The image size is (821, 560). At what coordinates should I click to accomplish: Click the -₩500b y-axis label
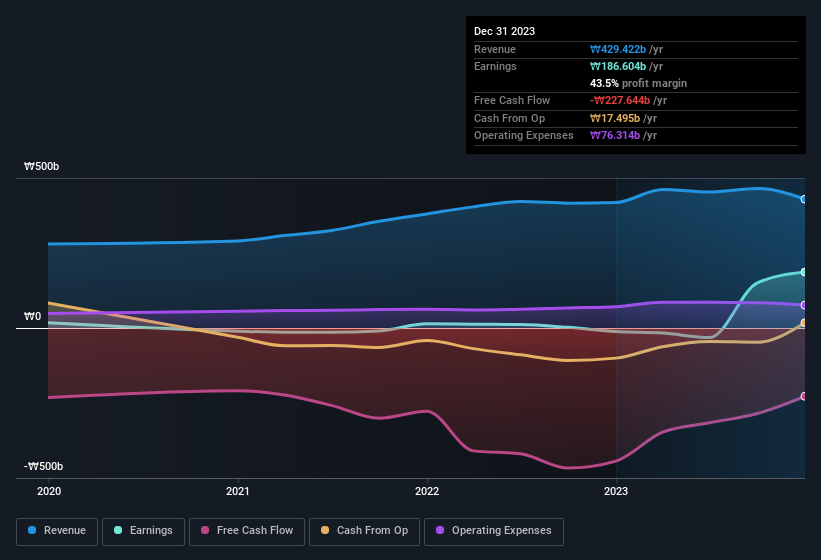pyautogui.click(x=43, y=466)
